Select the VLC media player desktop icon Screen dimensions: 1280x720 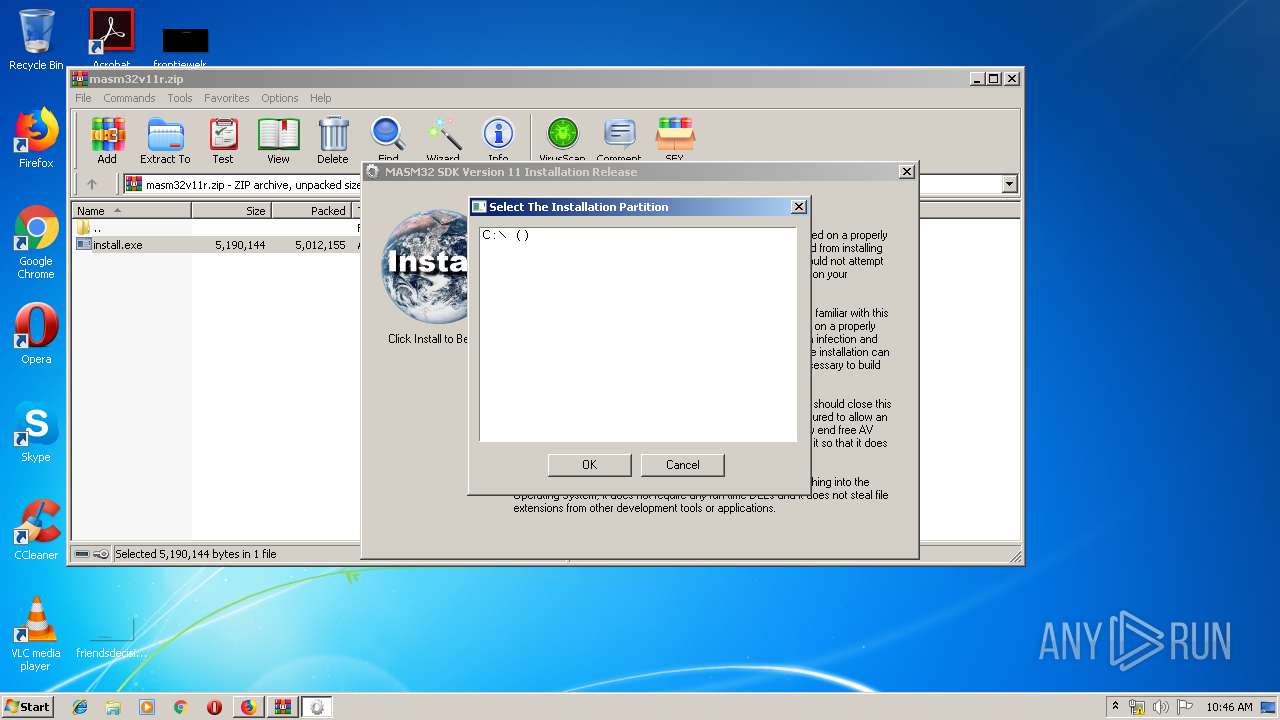pyautogui.click(x=36, y=634)
